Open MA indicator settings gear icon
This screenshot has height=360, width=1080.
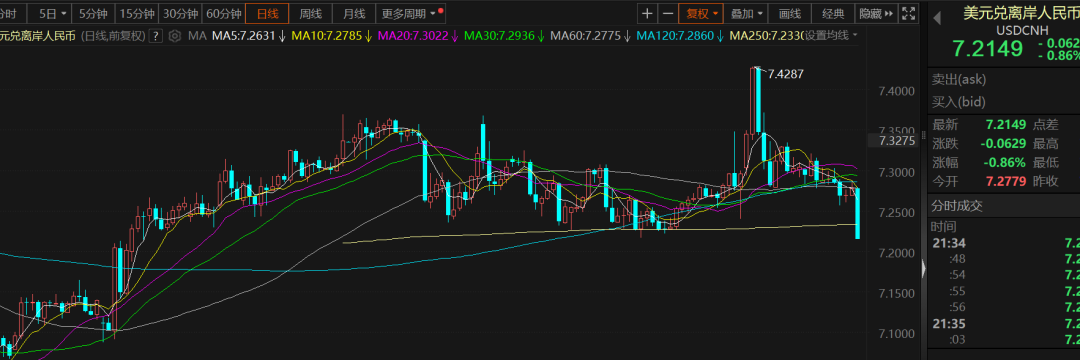click(175, 36)
